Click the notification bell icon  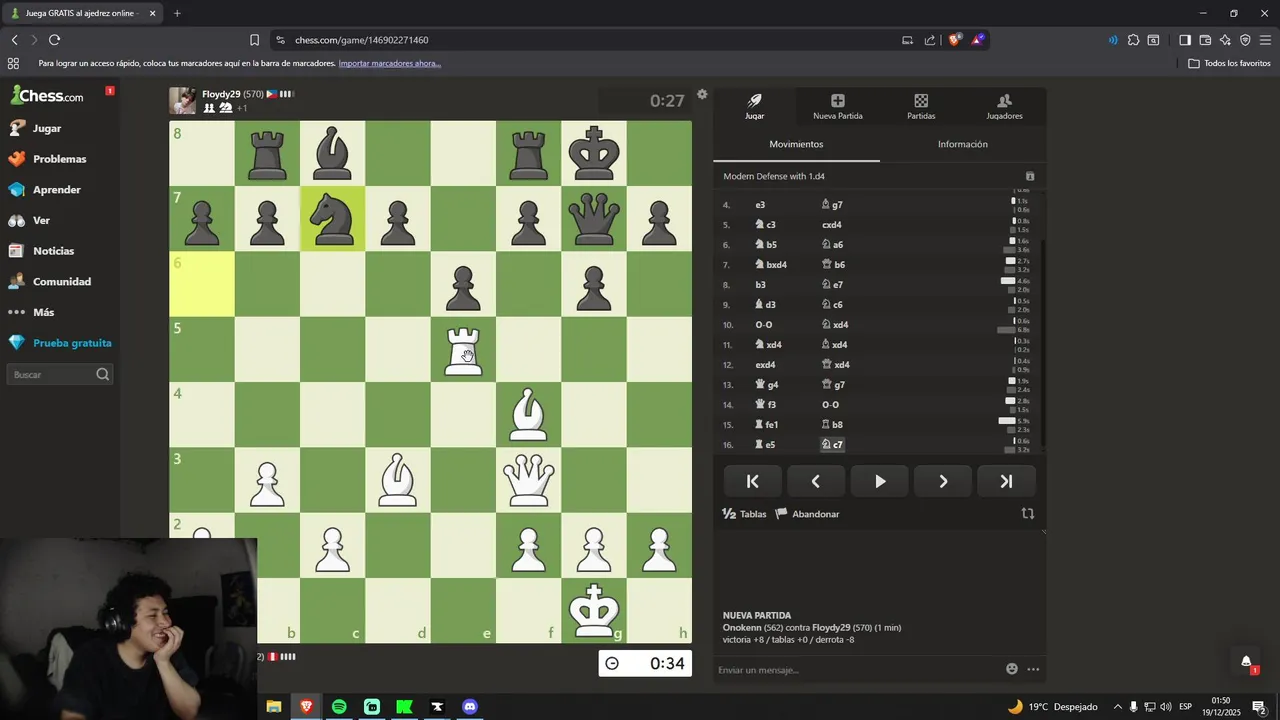click(1246, 661)
